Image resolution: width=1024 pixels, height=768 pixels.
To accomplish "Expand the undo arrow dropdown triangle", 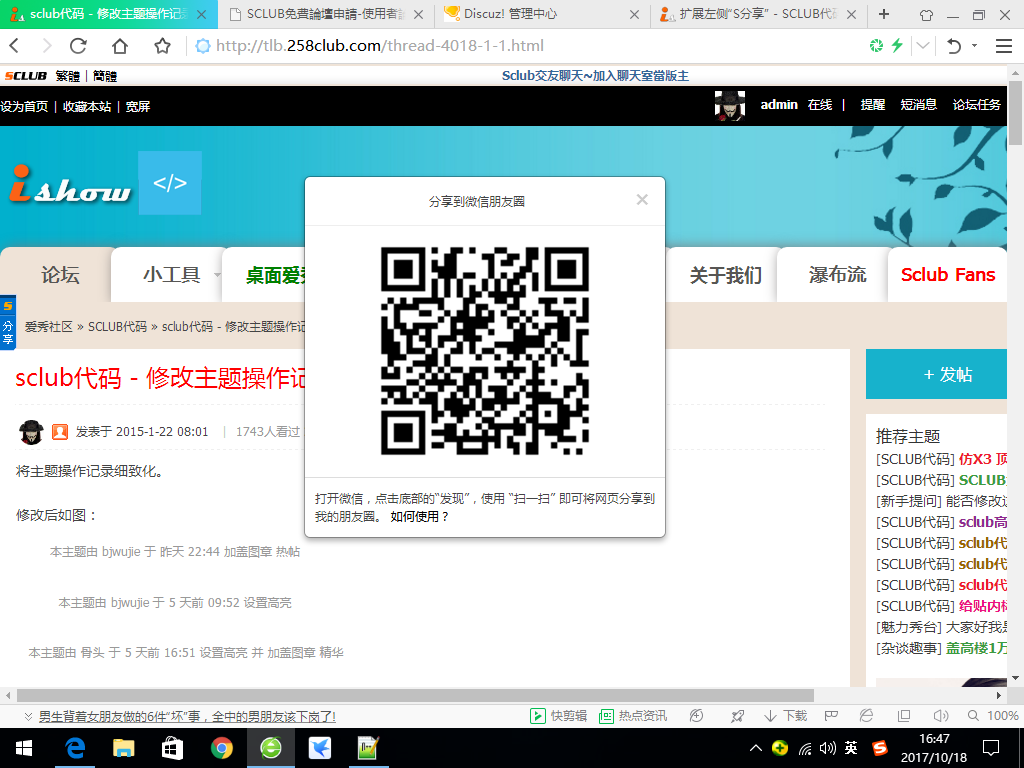I will point(974,46).
